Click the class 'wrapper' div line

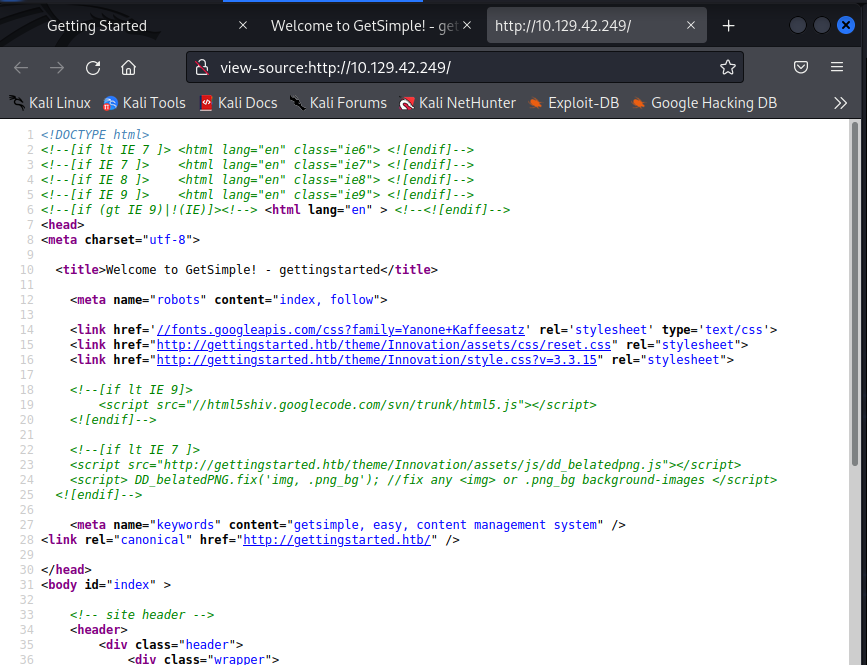point(203,659)
